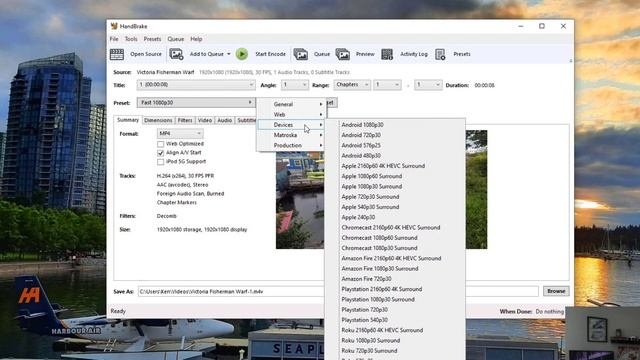The width and height of the screenshot is (640, 360).
Task: Switch to the Dimensions tab
Action: 158,120
